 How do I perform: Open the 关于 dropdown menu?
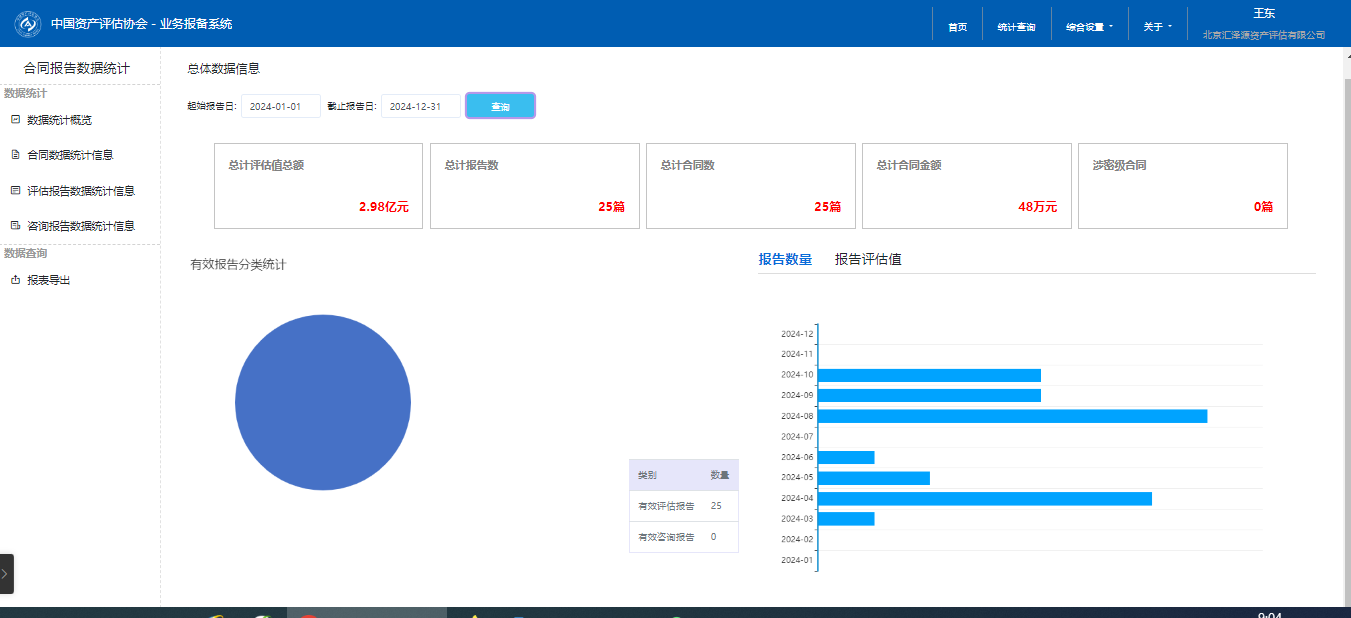[x=1157, y=27]
